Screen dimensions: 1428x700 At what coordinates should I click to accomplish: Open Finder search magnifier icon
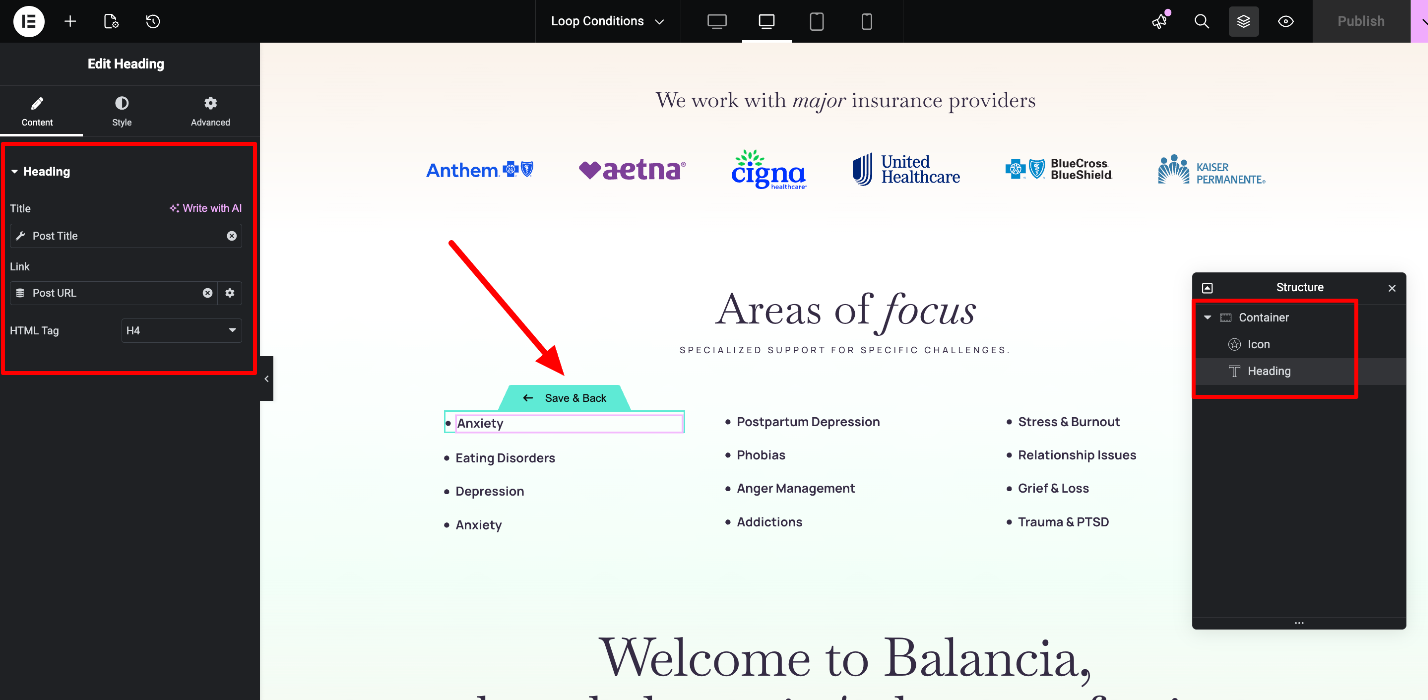coord(1202,21)
